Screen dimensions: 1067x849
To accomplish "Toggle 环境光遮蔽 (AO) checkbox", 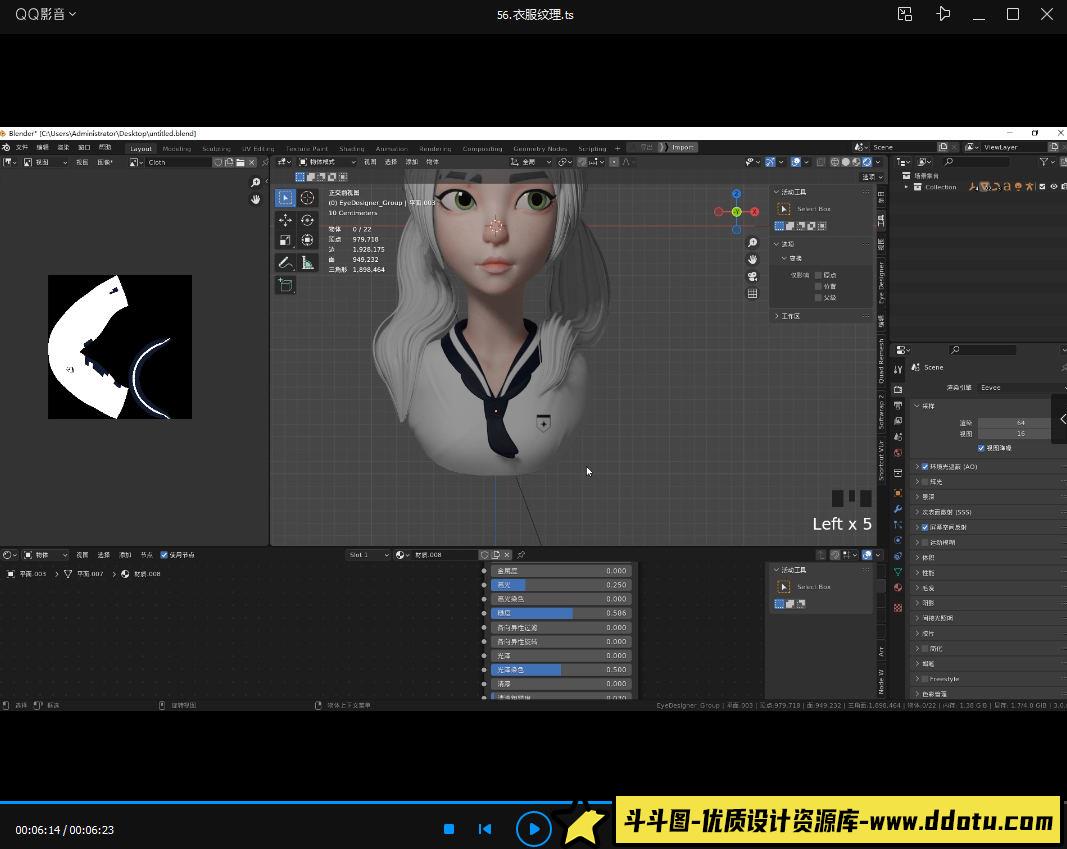I will pos(925,467).
